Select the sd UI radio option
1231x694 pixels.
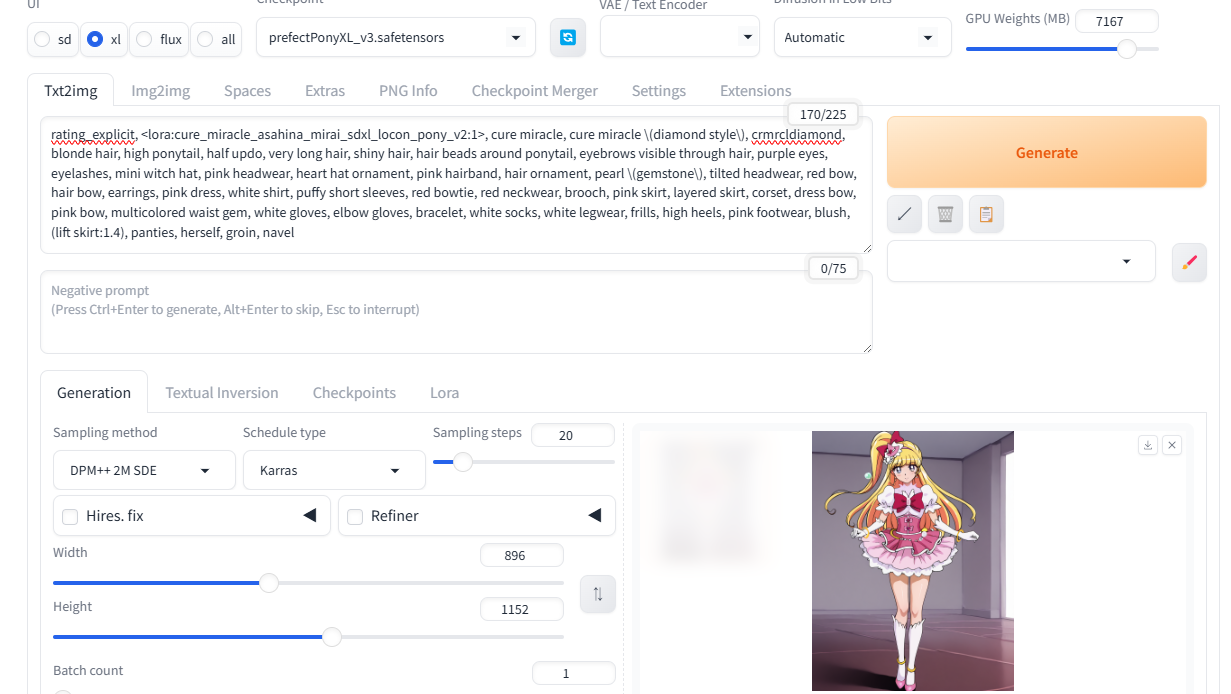[53, 39]
